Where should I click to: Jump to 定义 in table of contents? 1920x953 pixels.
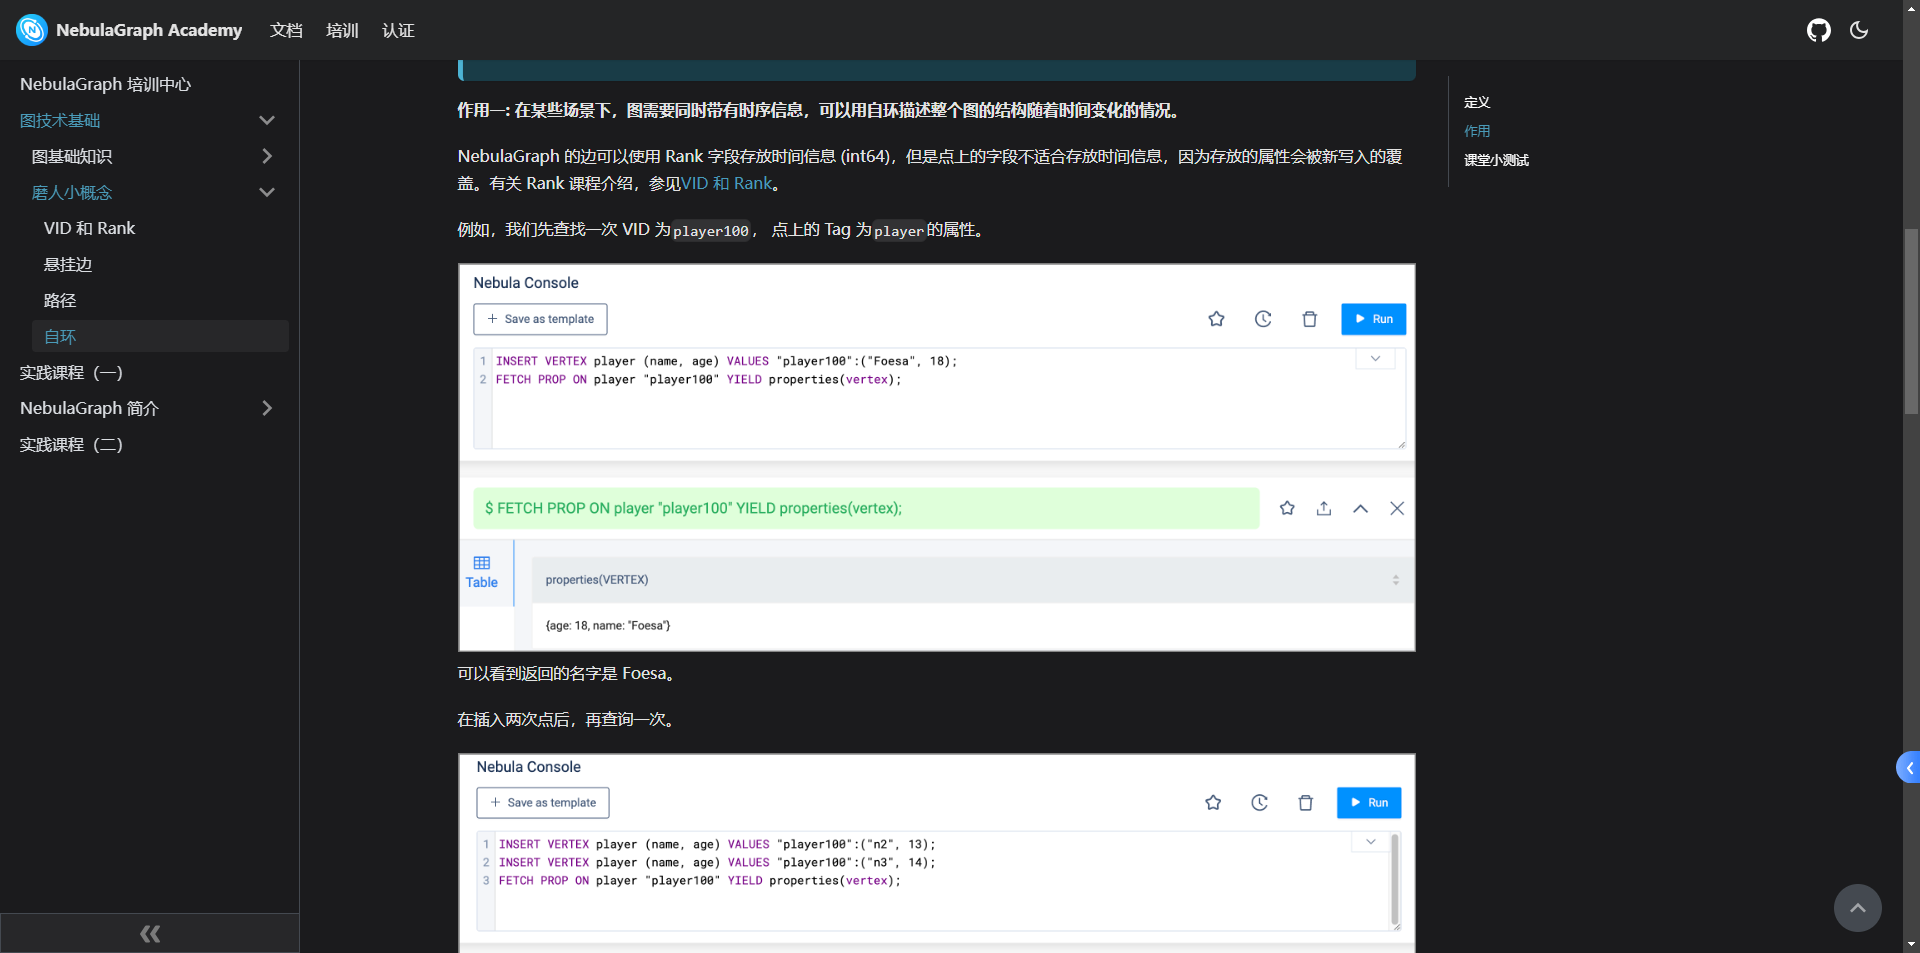1477,102
